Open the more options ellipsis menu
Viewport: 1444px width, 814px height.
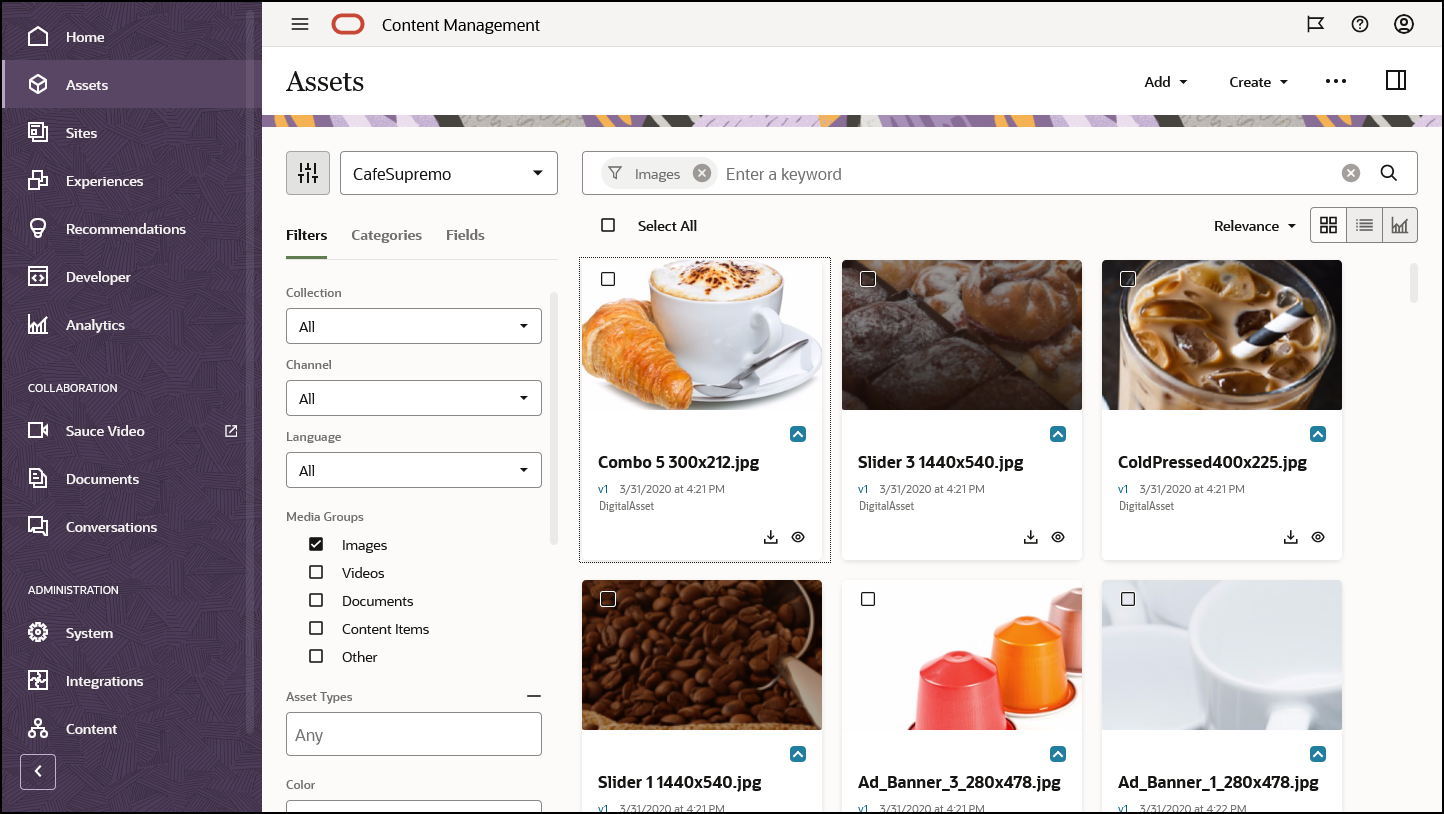(x=1336, y=81)
